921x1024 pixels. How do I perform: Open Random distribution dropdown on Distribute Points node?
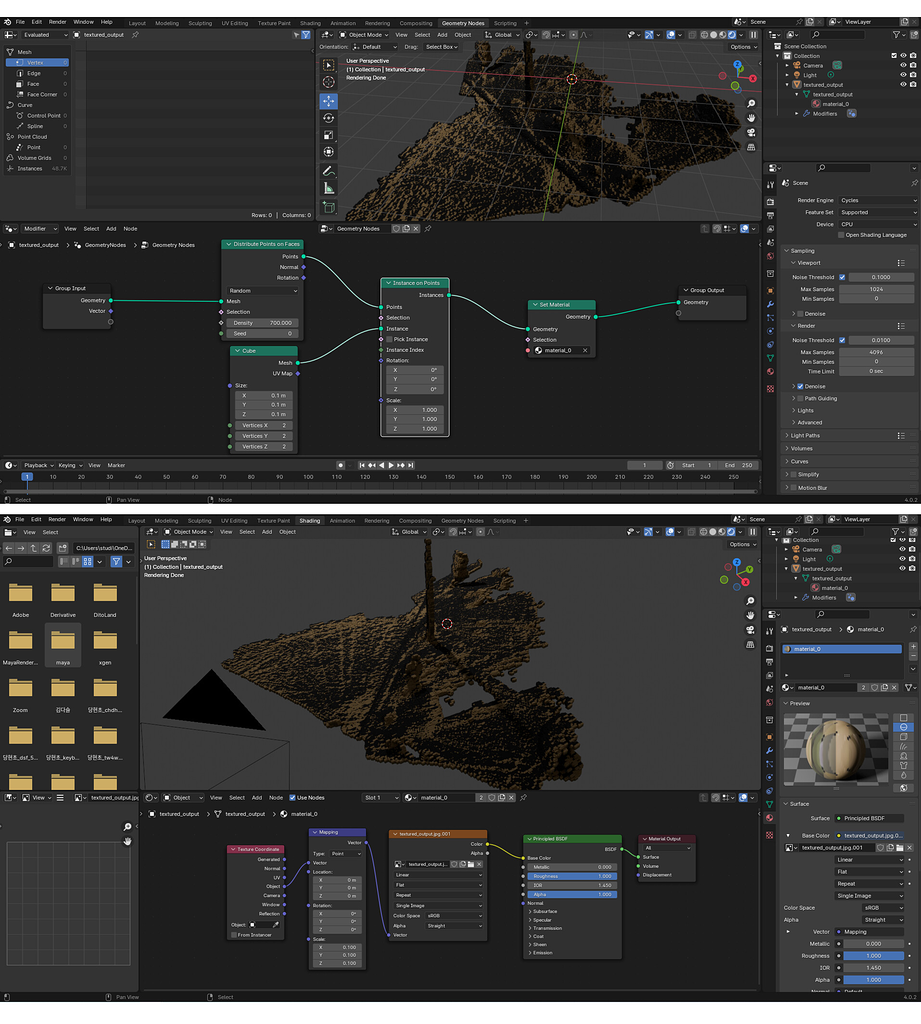[263, 291]
